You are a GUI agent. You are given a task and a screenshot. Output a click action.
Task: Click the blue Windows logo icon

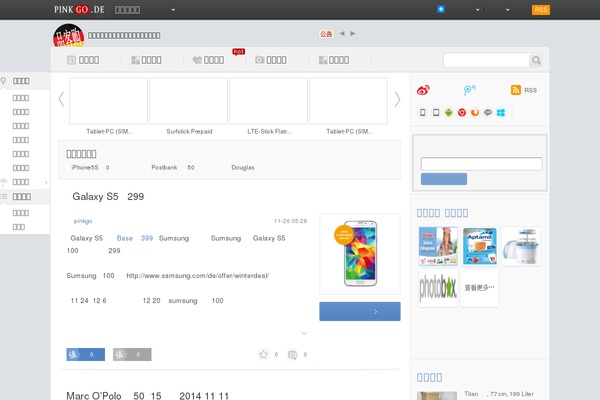[x=501, y=113]
